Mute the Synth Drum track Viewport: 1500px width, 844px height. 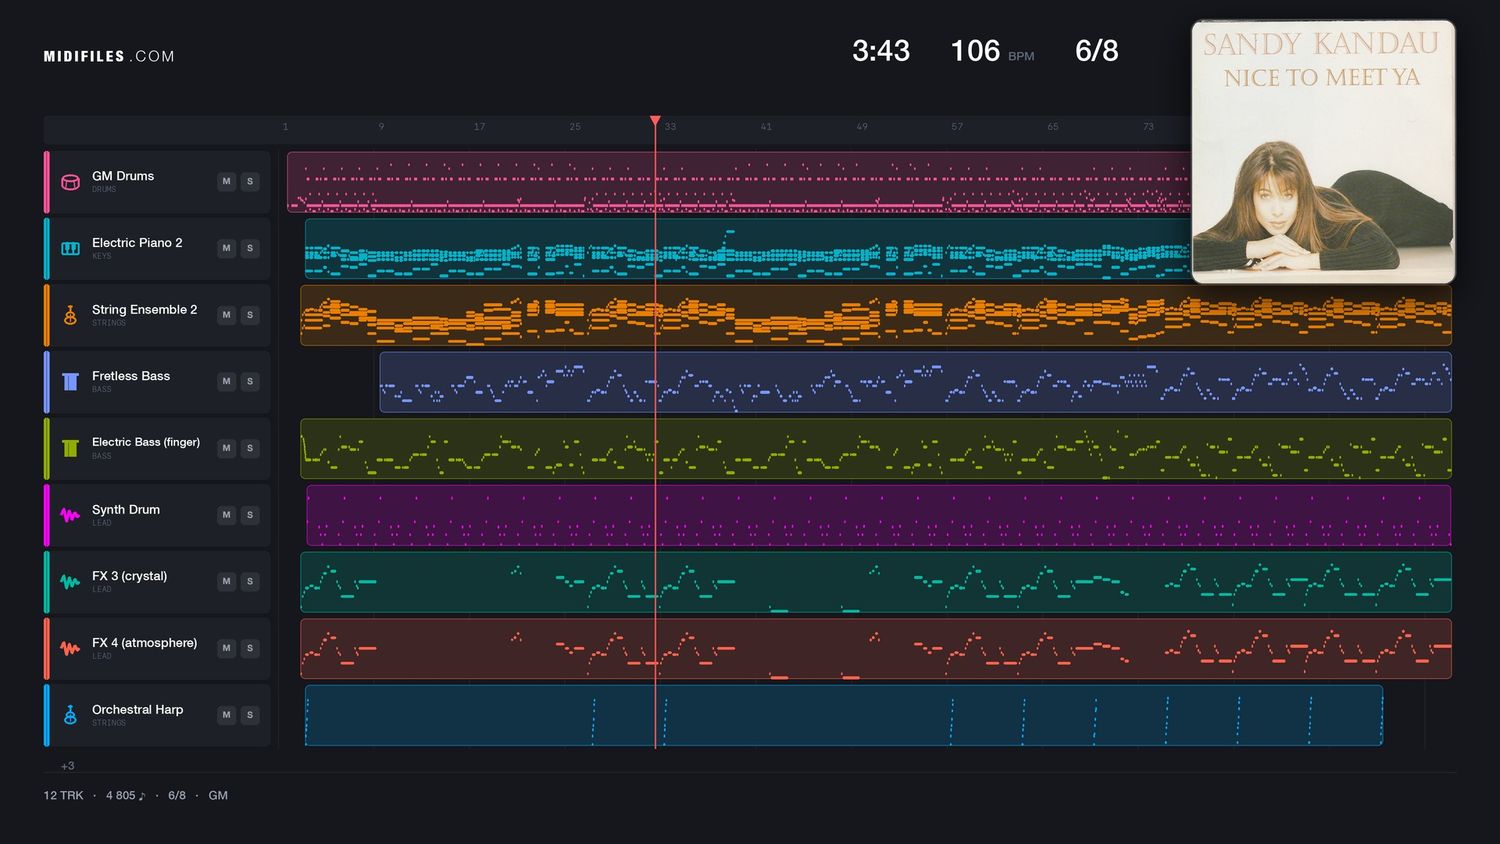(x=226, y=515)
